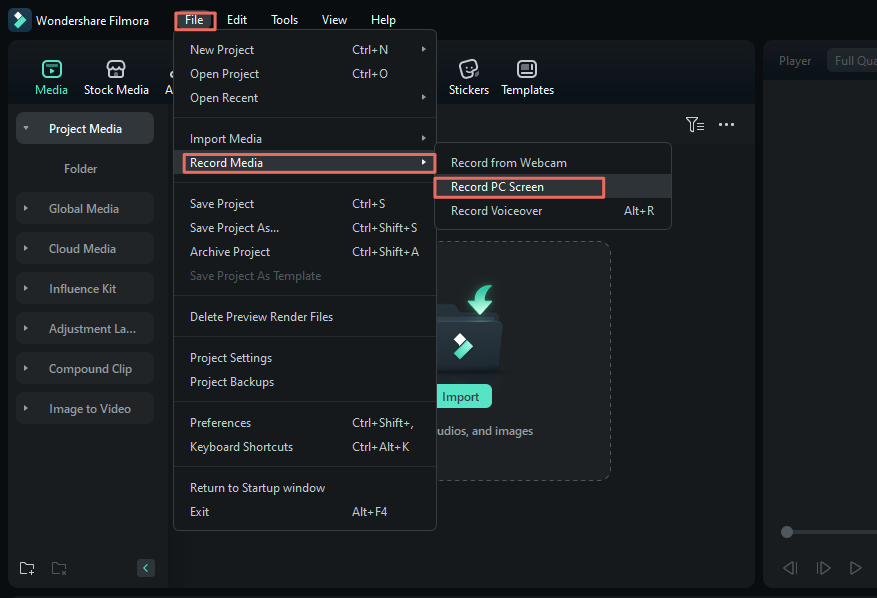Move the player progress slider handle
Screen dimensions: 877x598
click(x=787, y=532)
